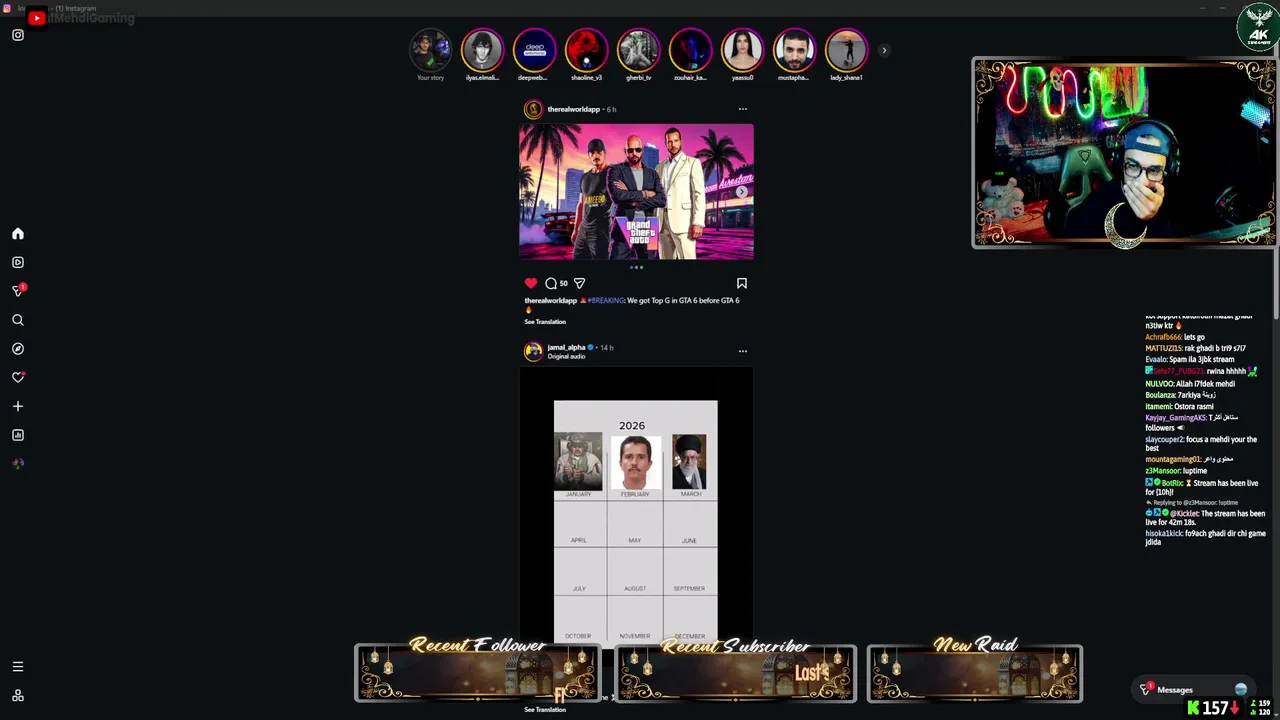Open gherbi_tv story
The height and width of the screenshot is (720, 1280).
(638, 51)
